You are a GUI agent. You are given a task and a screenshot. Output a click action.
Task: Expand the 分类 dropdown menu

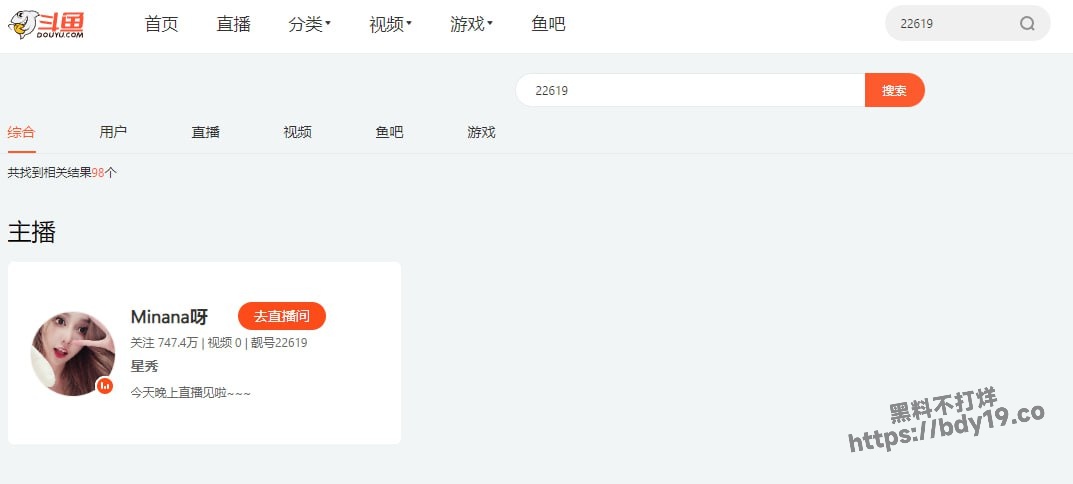(309, 24)
